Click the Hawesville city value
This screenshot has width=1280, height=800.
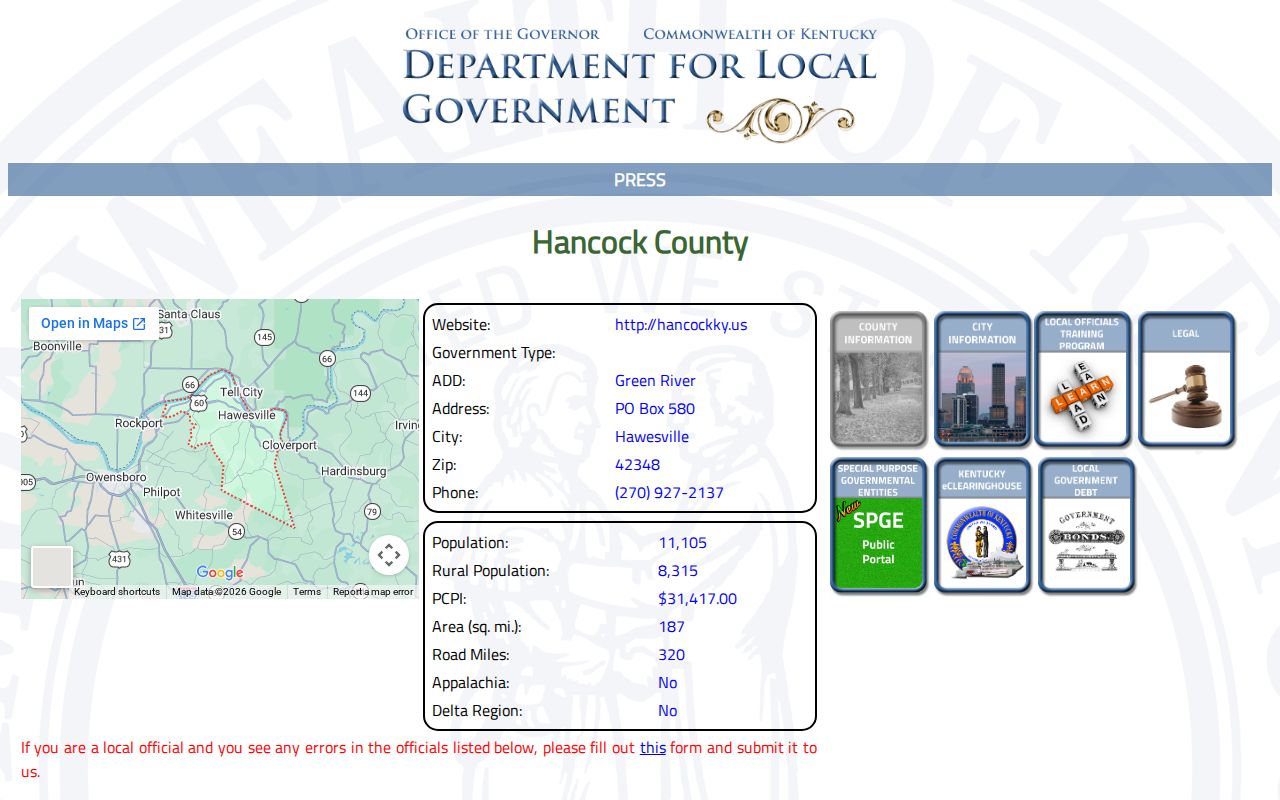point(652,437)
